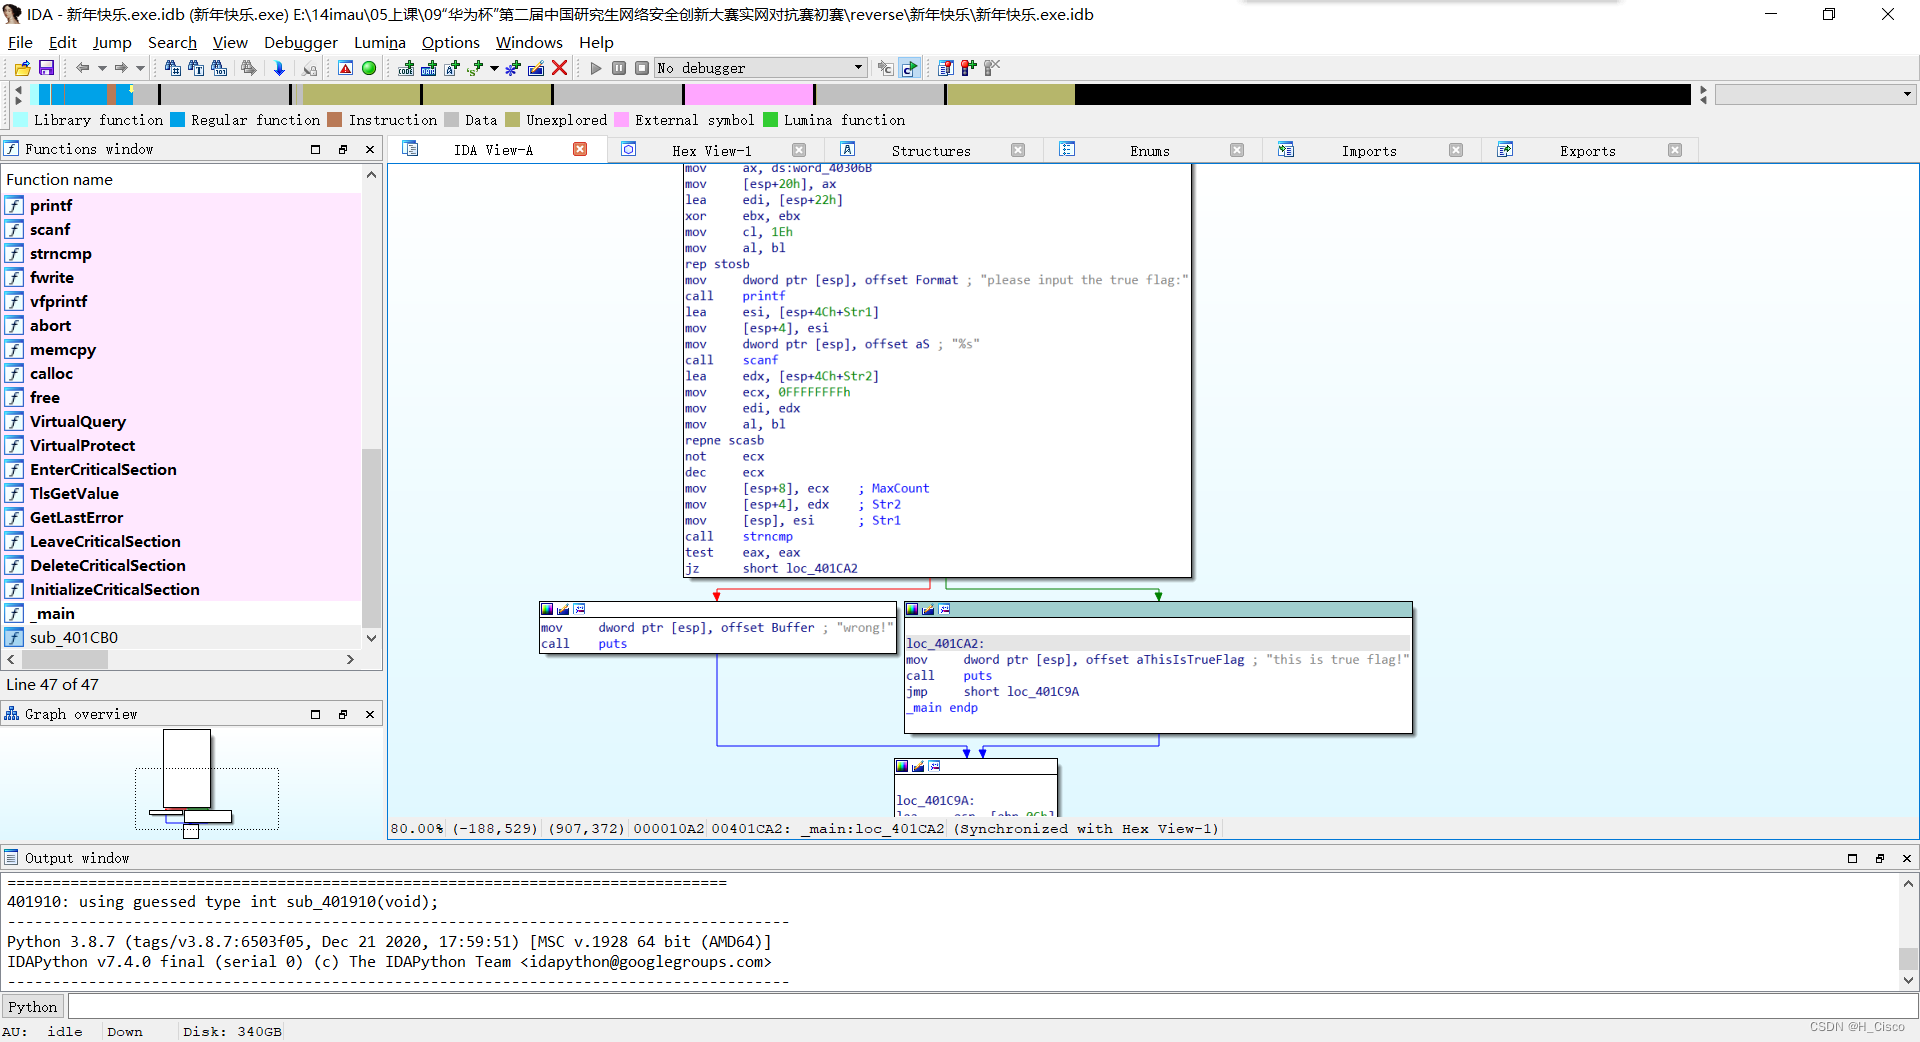Click the Python button below Output window
1920x1042 pixels.
click(x=32, y=1007)
